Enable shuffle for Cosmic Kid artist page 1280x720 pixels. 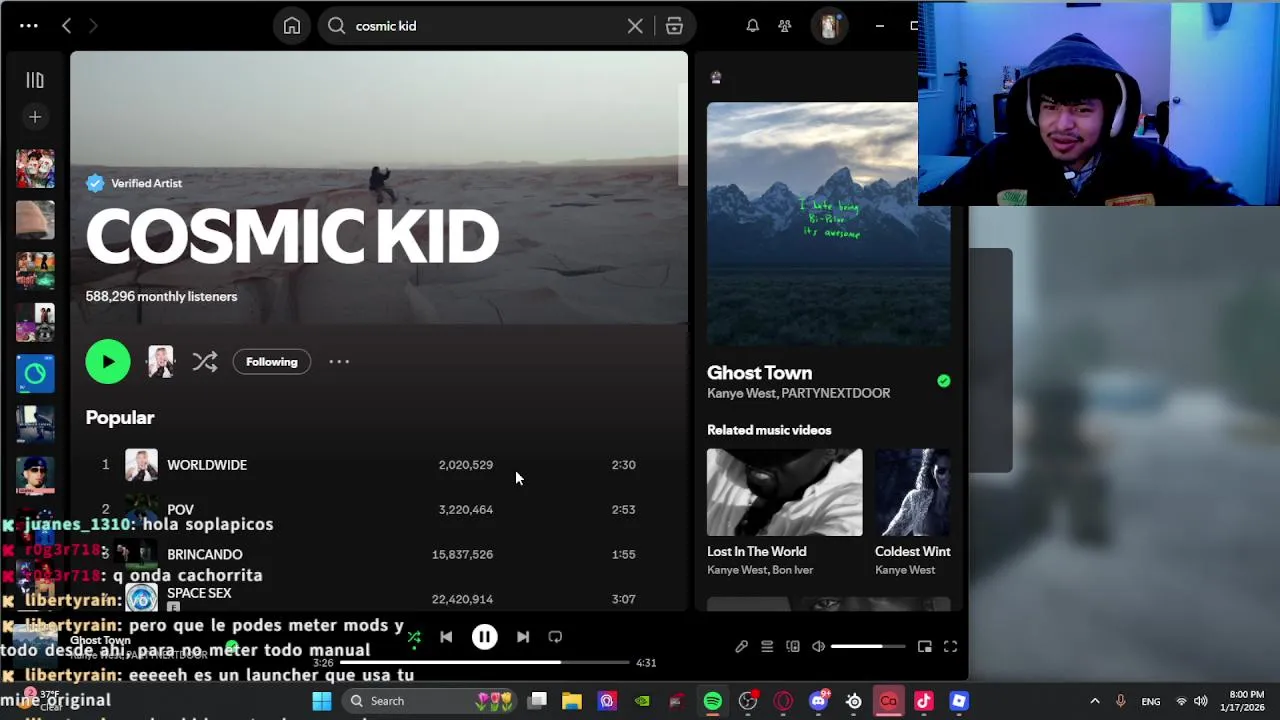pyautogui.click(x=205, y=362)
